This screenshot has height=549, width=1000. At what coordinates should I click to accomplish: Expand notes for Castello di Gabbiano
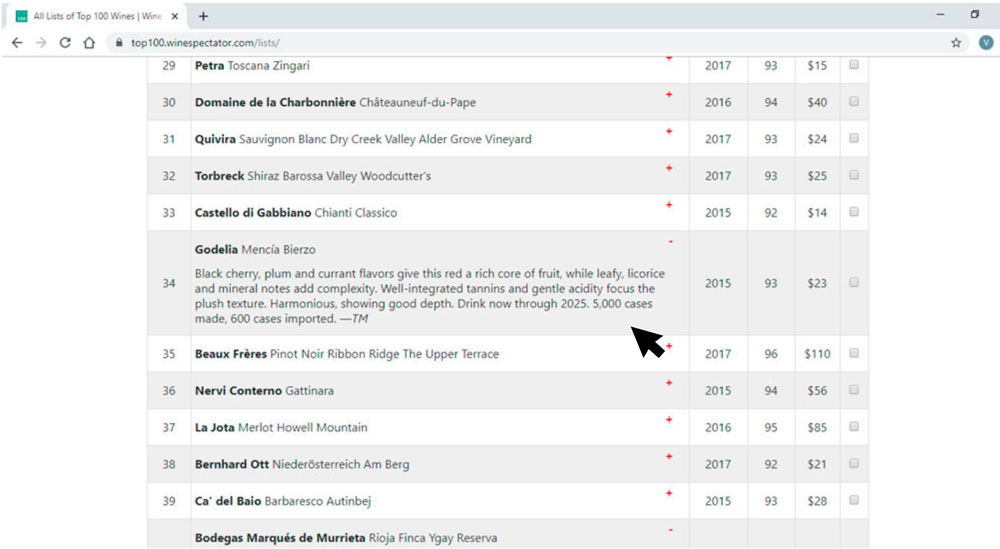[x=669, y=205]
